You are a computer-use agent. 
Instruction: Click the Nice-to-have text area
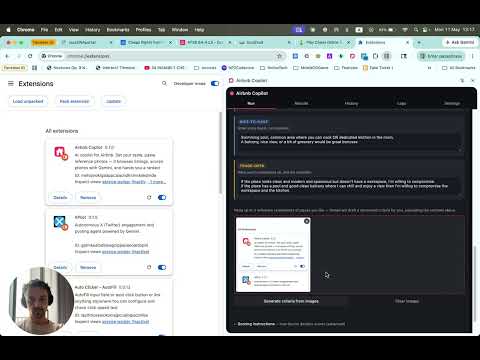pyautogui.click(x=351, y=142)
